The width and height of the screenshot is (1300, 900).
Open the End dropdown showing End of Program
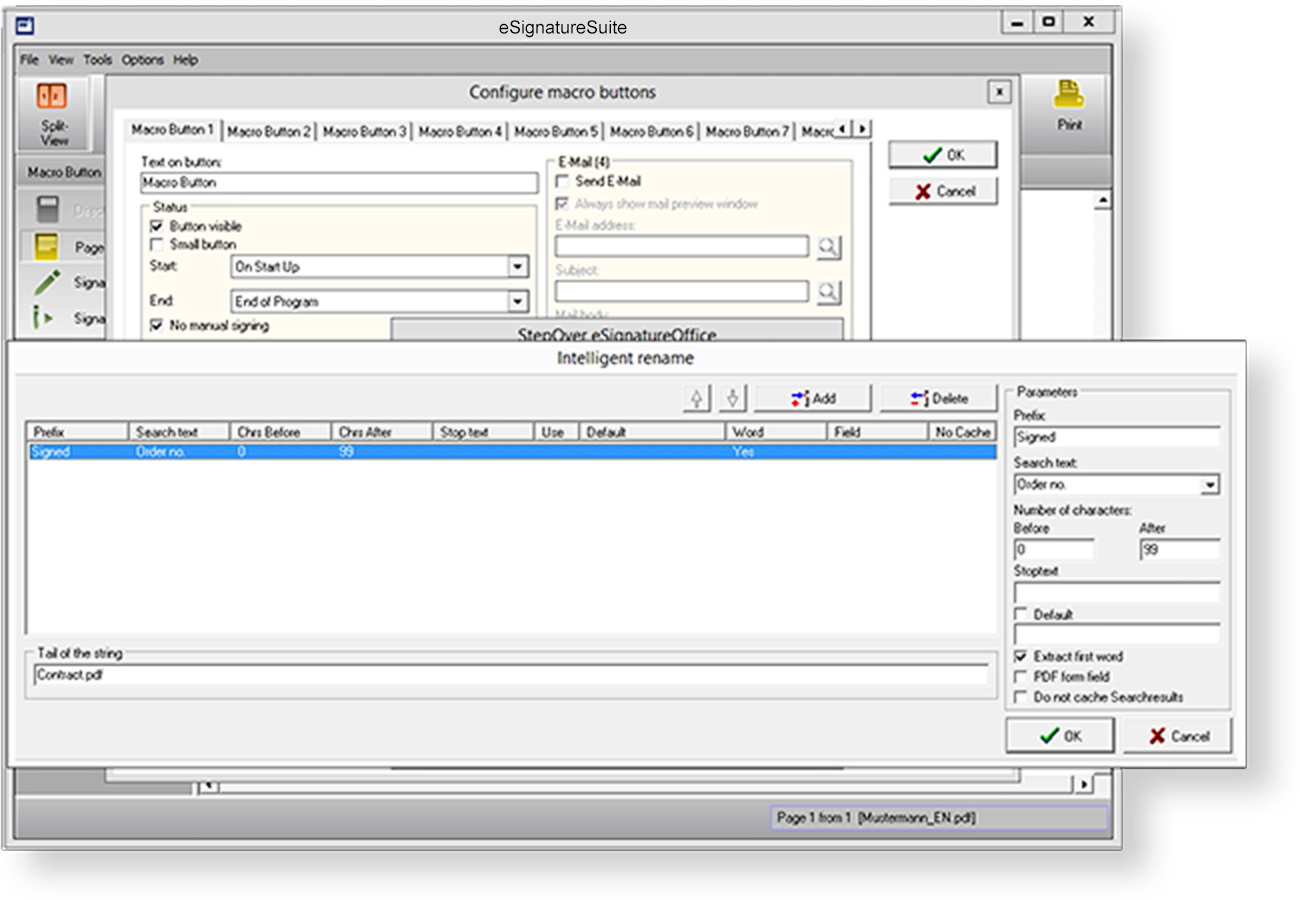[517, 301]
